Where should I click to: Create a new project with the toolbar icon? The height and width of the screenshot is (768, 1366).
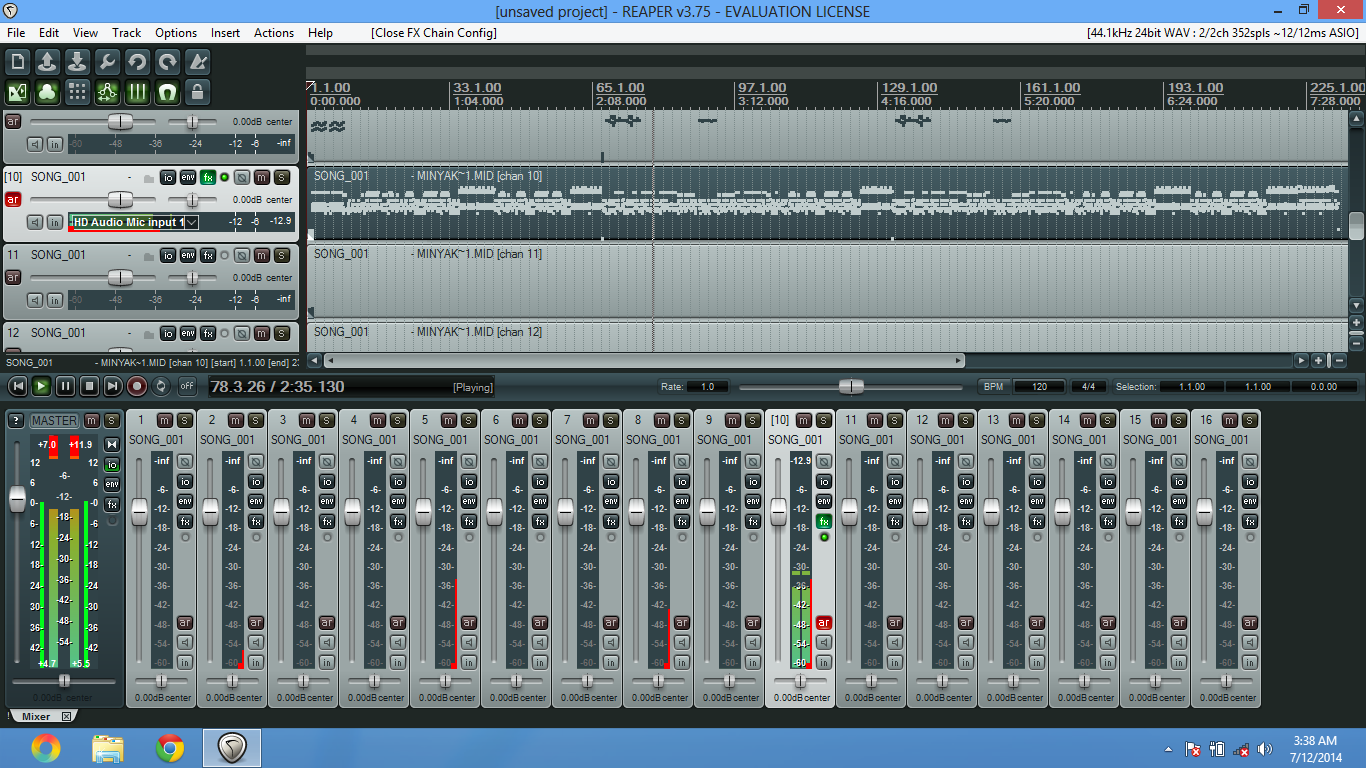(18, 62)
